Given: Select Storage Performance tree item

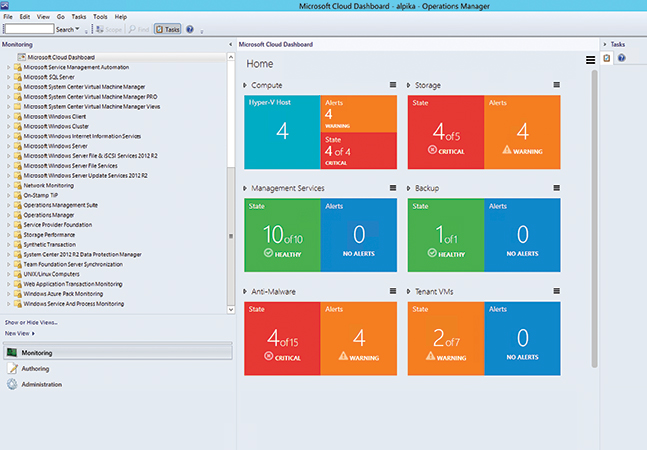Looking at the screenshot, I should (50, 235).
